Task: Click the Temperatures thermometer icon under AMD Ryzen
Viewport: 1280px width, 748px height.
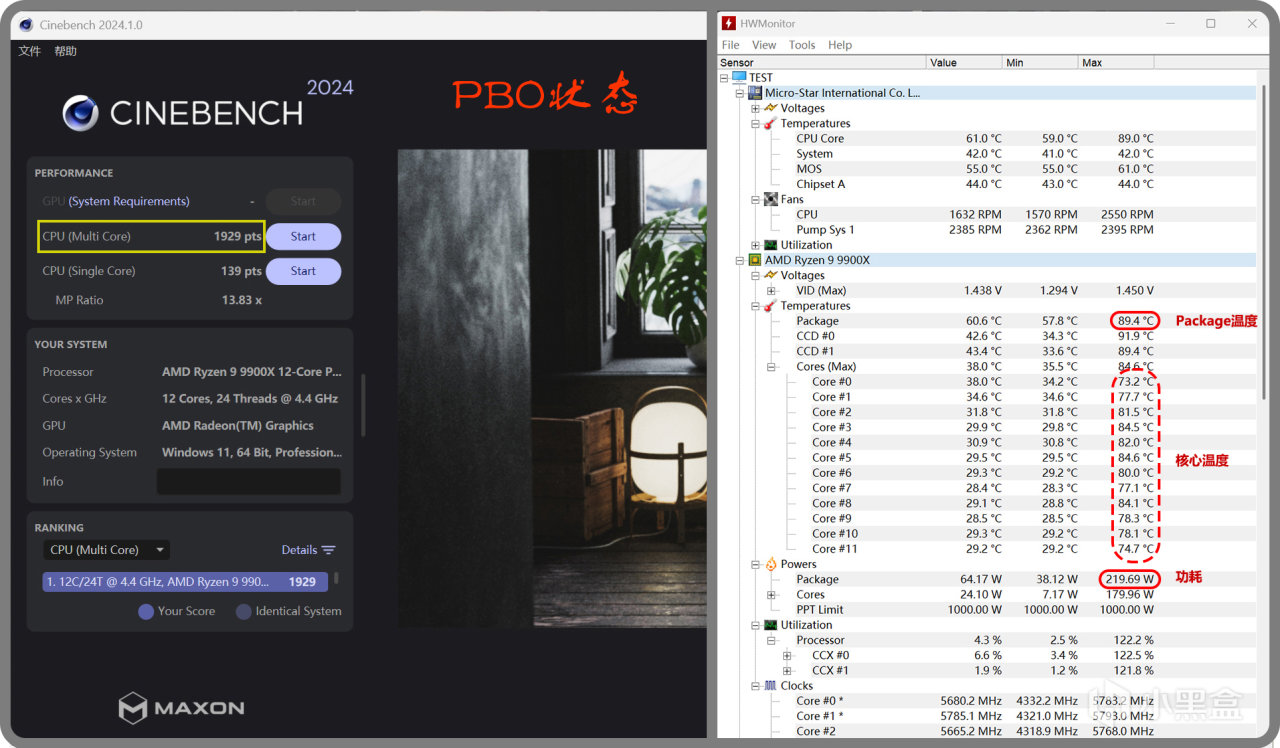Action: [770, 306]
